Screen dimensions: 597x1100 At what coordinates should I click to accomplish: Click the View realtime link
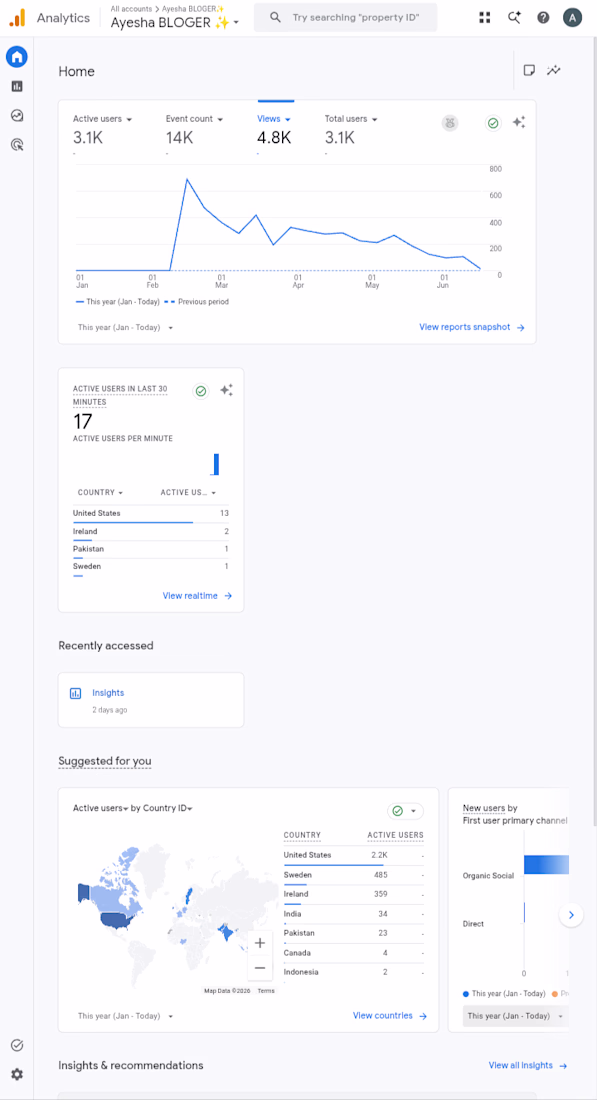click(x=197, y=596)
